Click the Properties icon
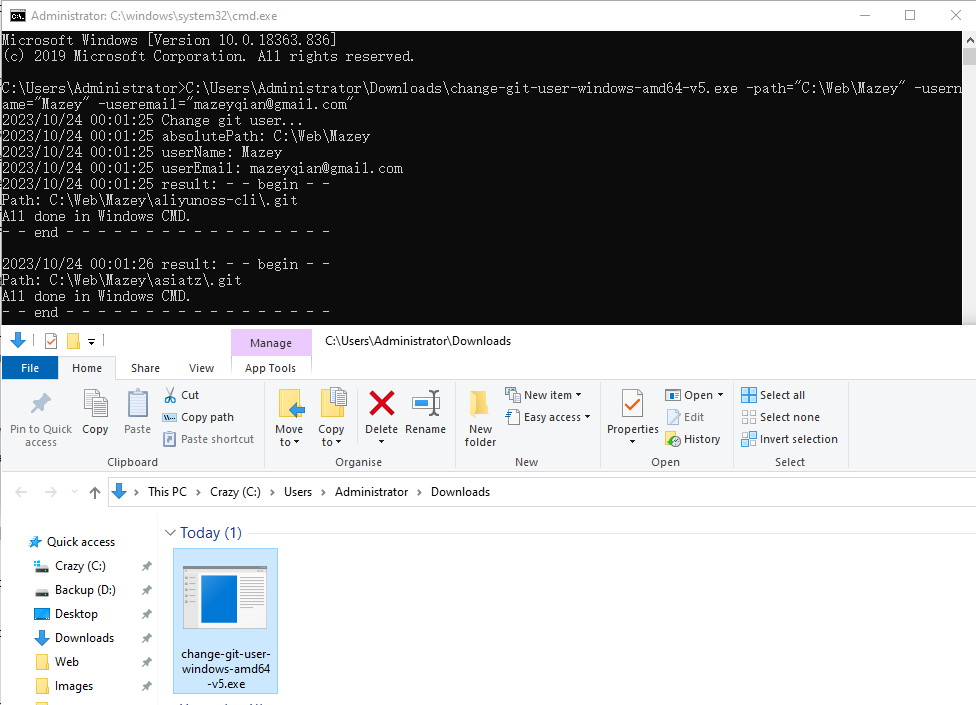 pos(632,410)
